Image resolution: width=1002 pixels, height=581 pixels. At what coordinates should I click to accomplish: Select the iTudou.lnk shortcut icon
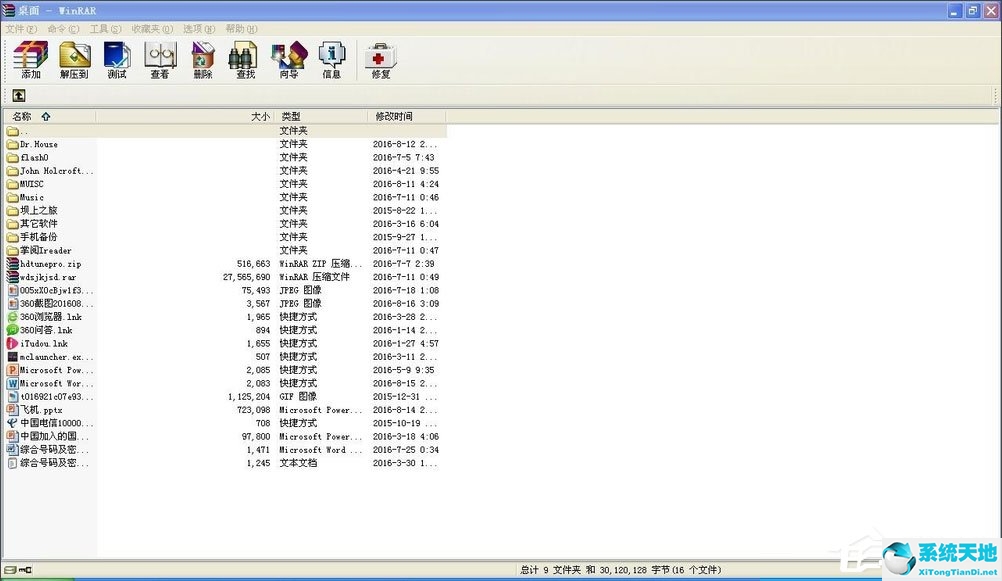point(12,343)
